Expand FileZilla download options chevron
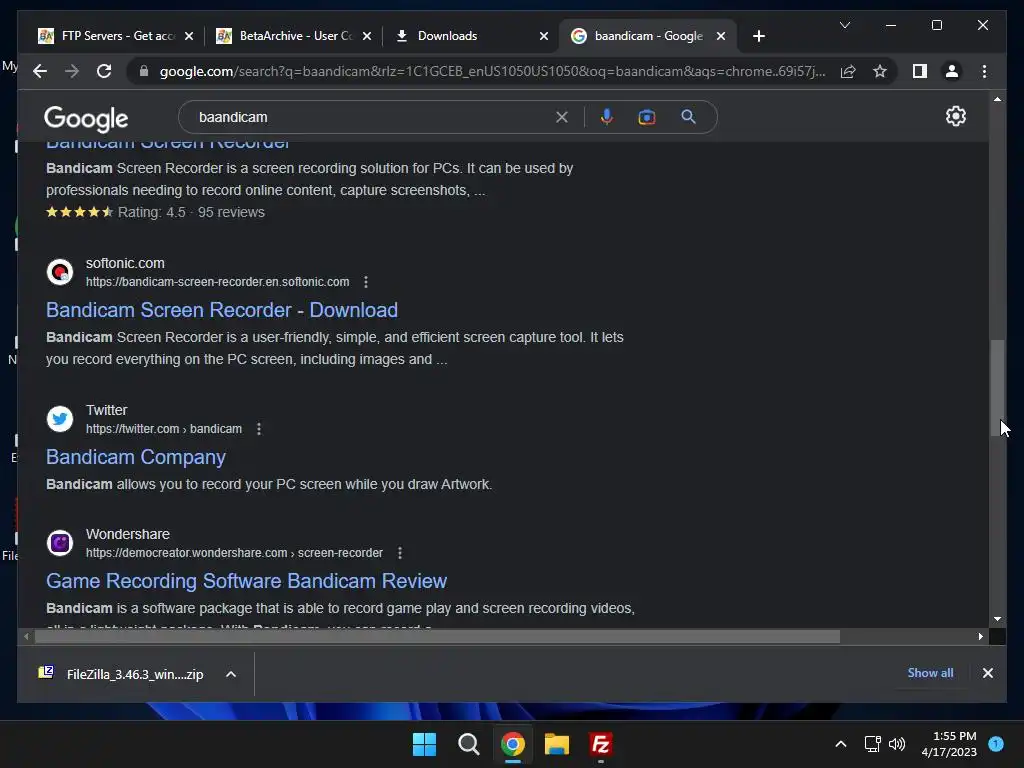The image size is (1024, 768). (x=231, y=674)
